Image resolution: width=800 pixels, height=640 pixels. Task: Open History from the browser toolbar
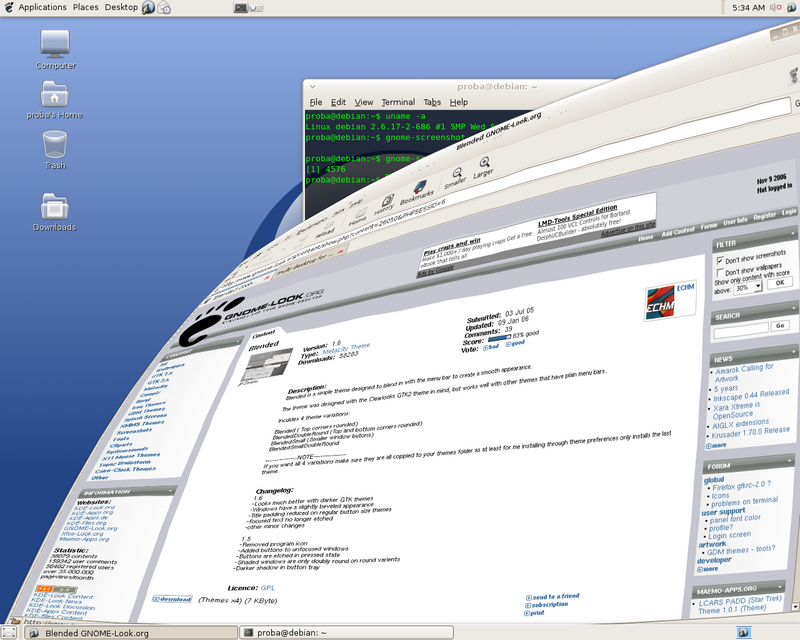pos(385,204)
